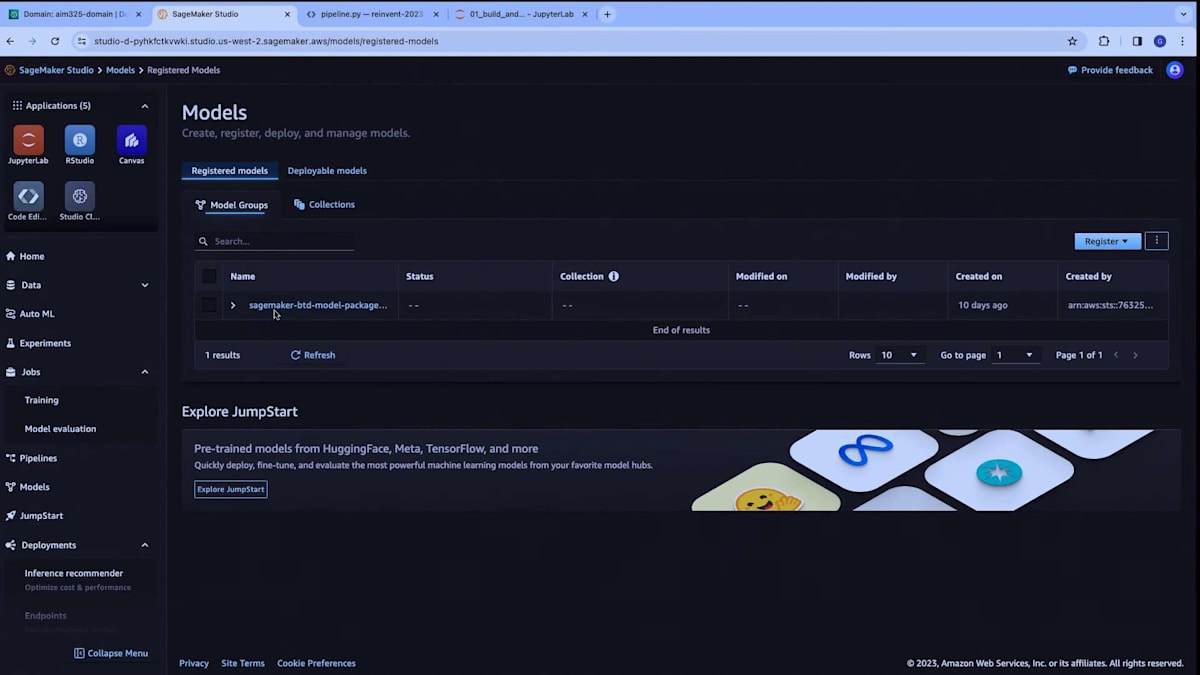Open a new browser tab

(x=607, y=14)
